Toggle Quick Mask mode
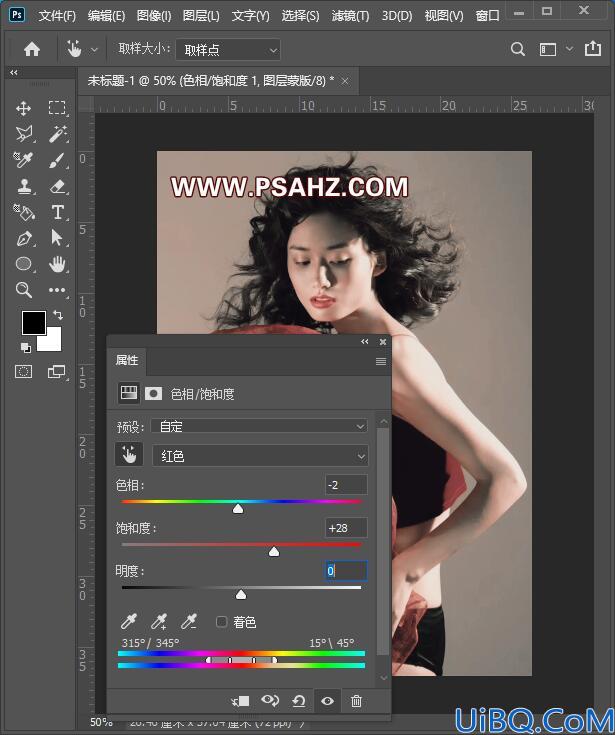 click(23, 372)
